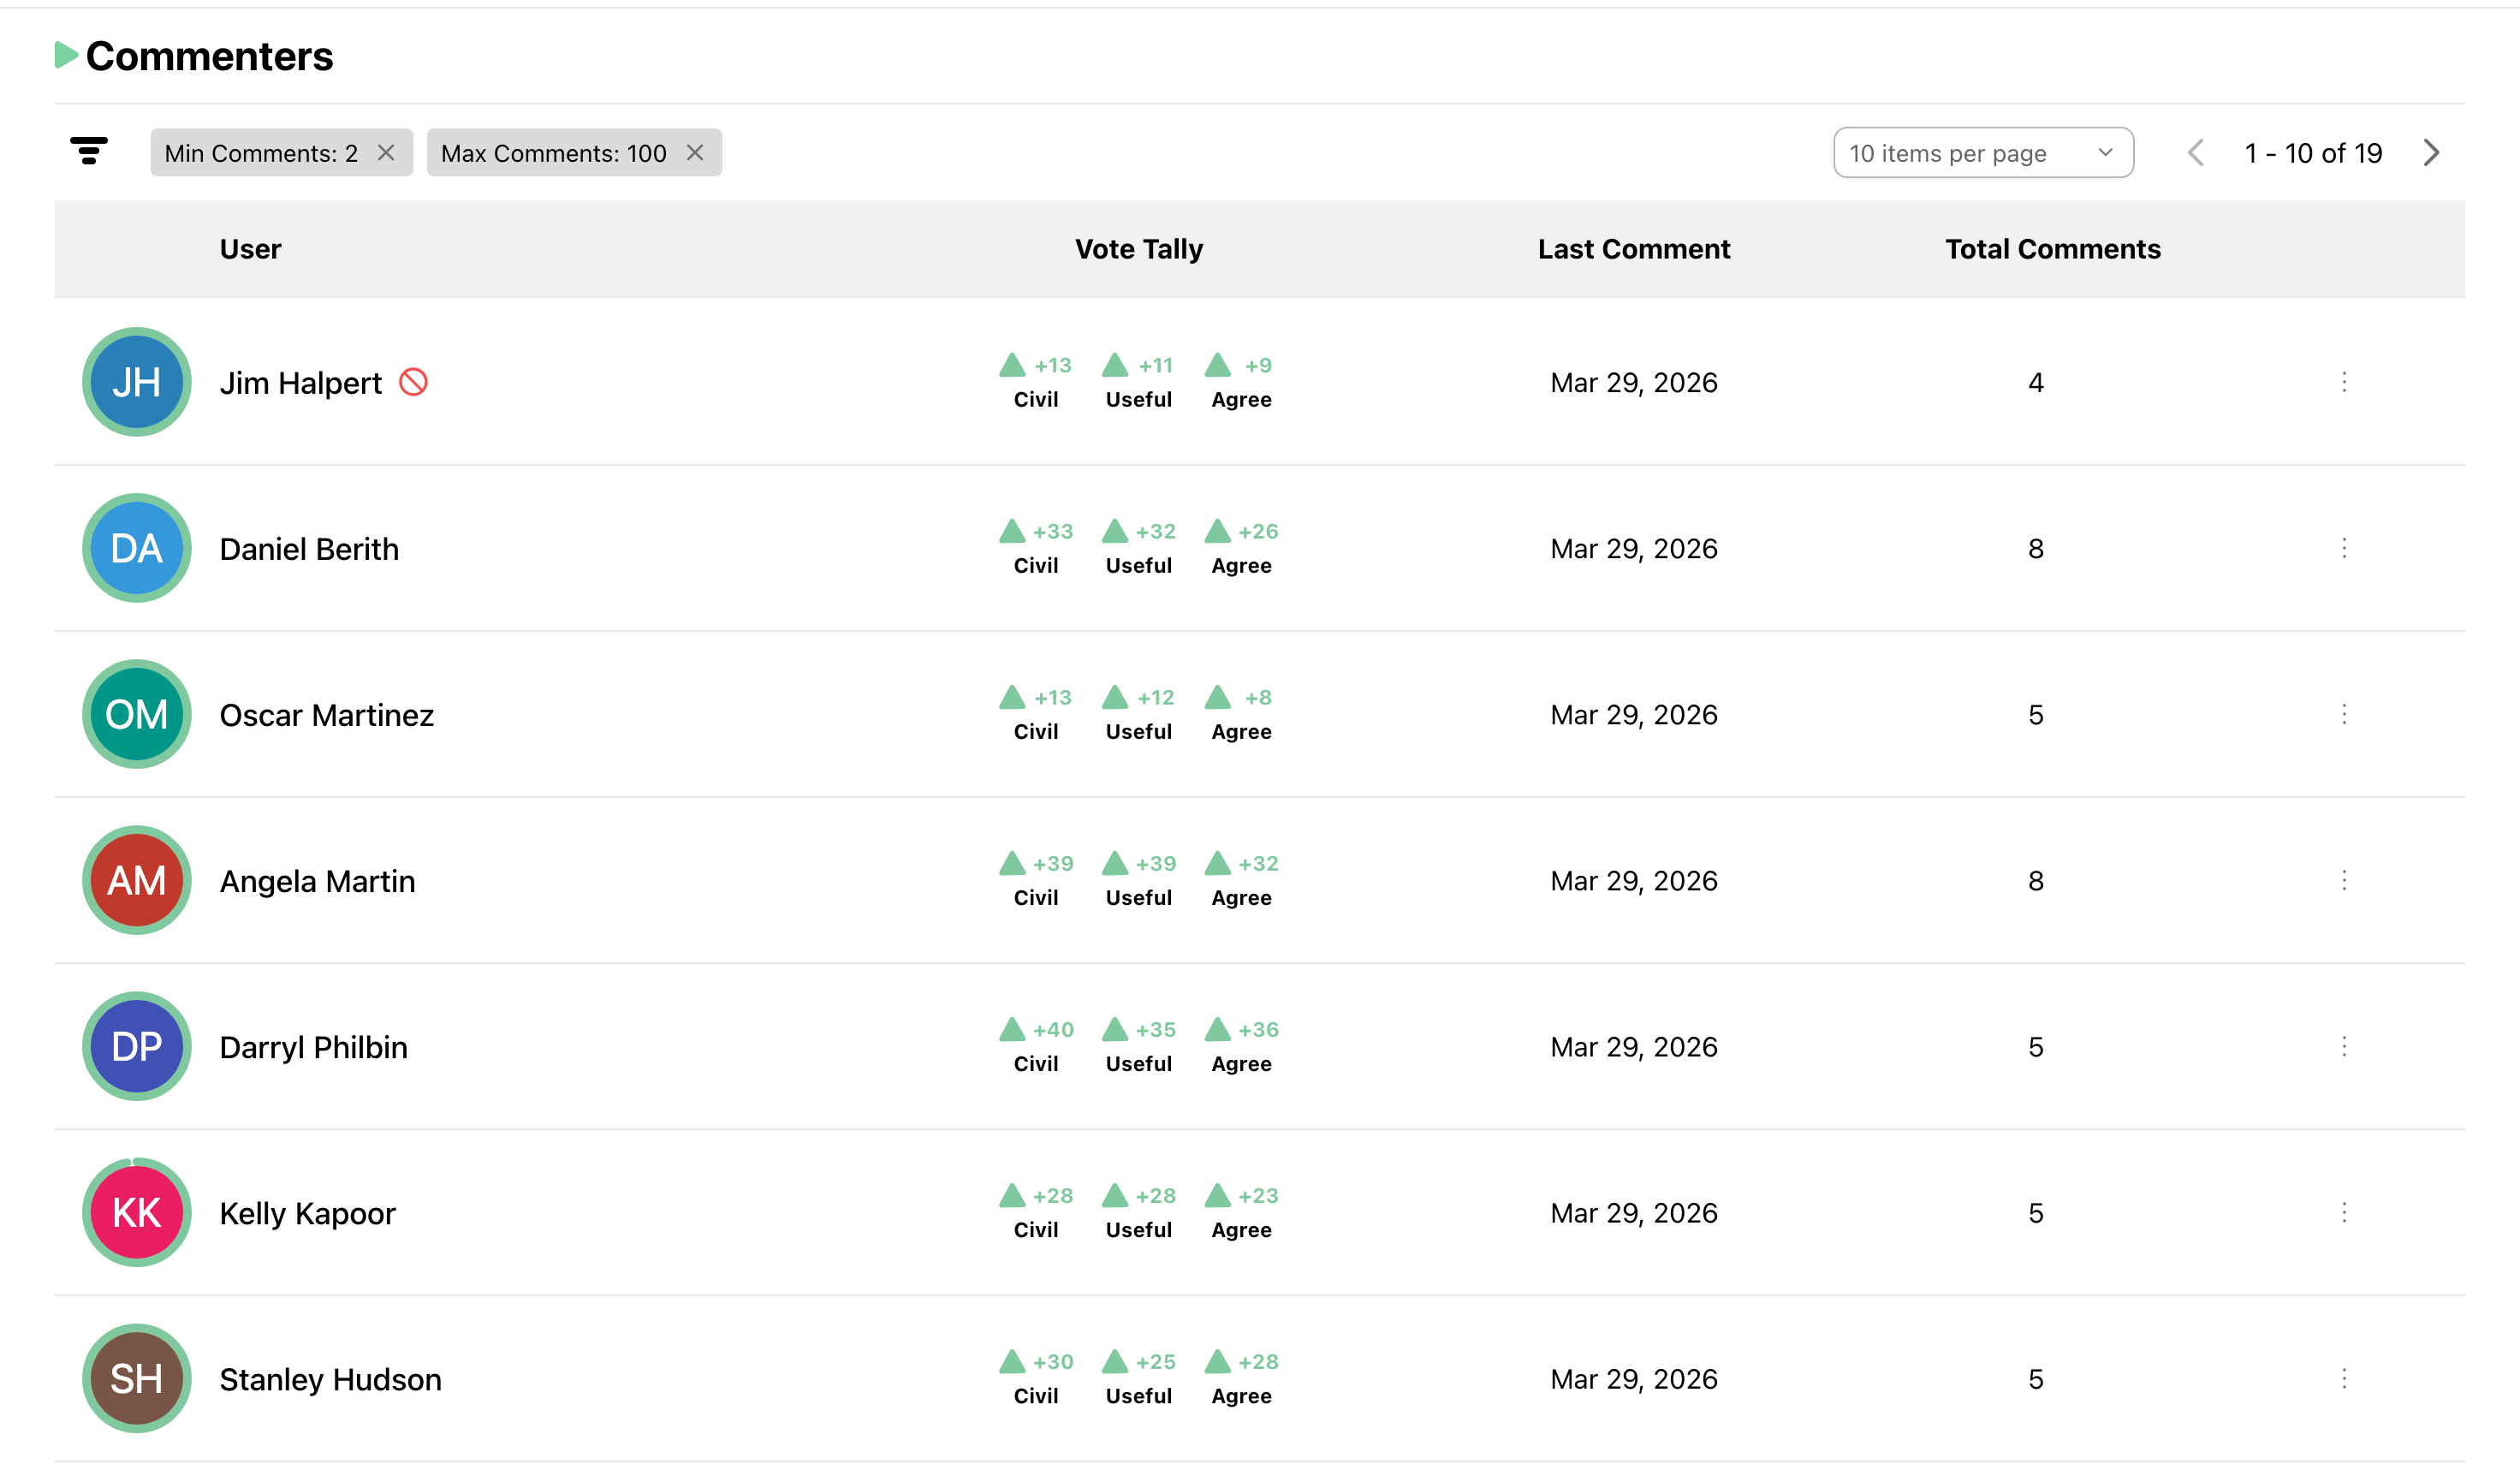Viewport: 2520px width, 1464px height.
Task: Sort by the Total Comments column header
Action: (2052, 249)
